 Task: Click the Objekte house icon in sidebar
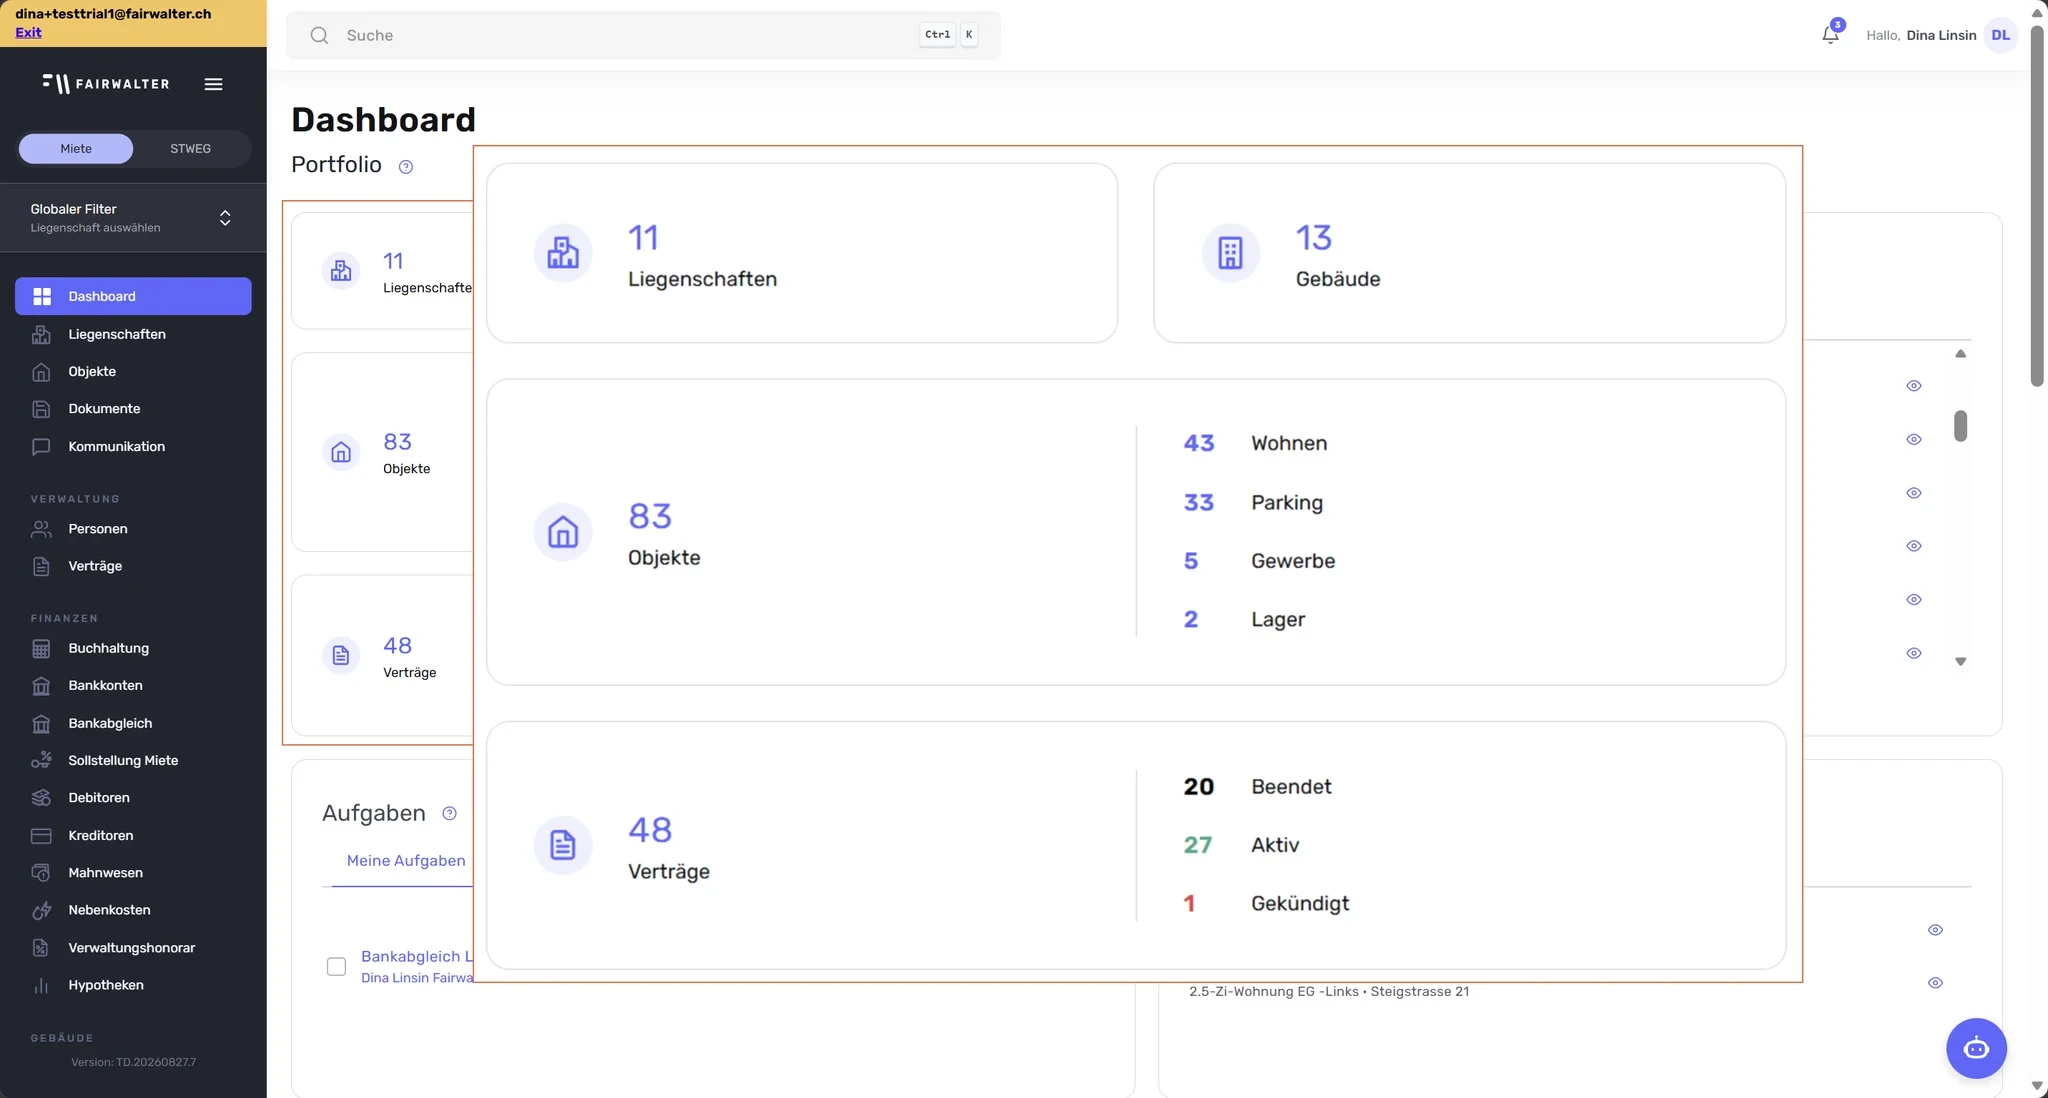point(41,371)
